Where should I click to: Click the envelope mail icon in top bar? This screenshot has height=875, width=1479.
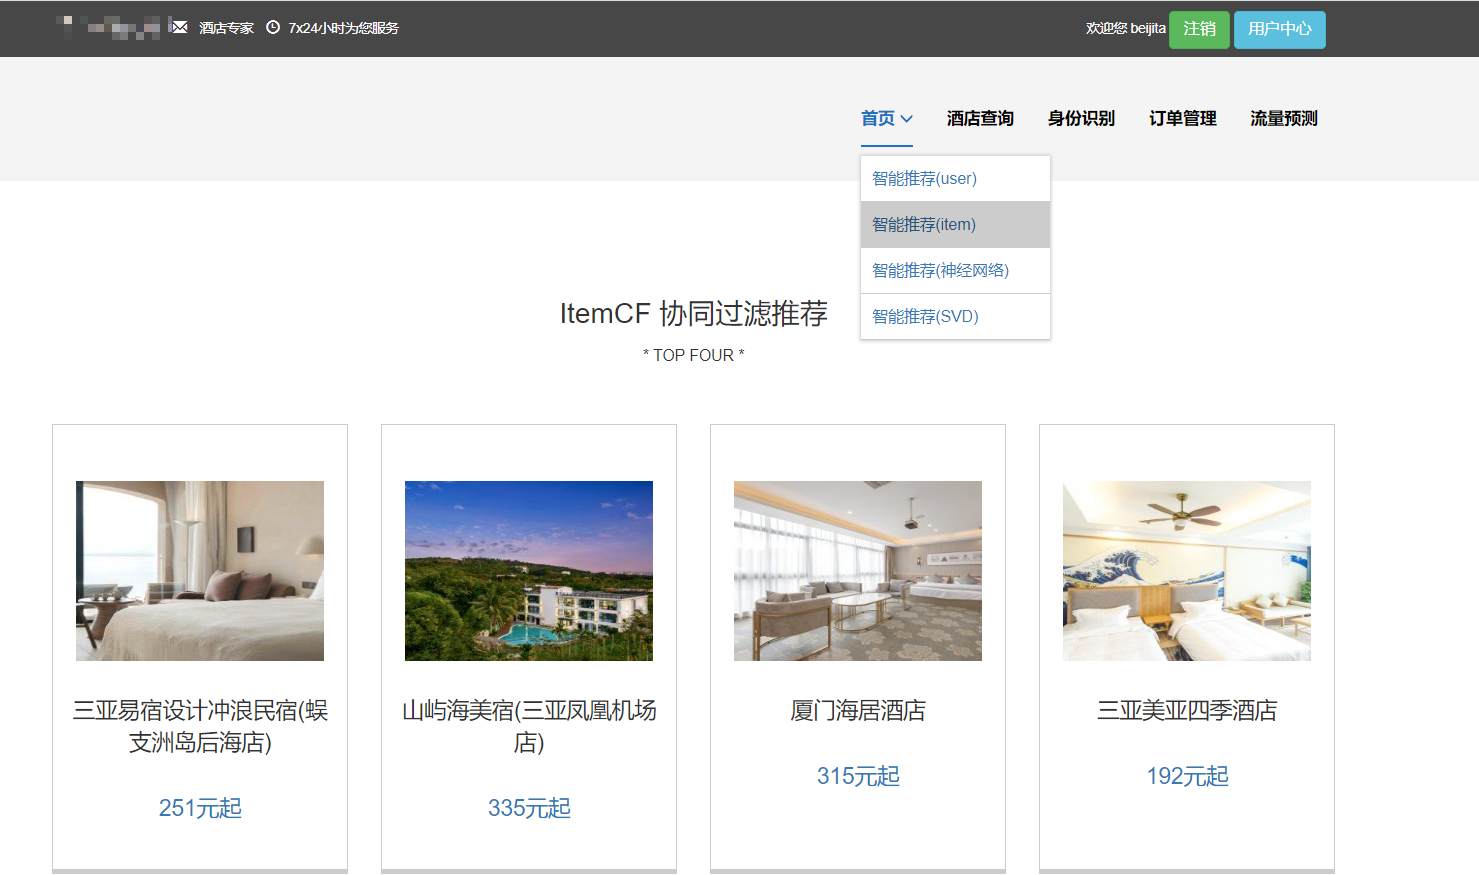pyautogui.click(x=179, y=27)
